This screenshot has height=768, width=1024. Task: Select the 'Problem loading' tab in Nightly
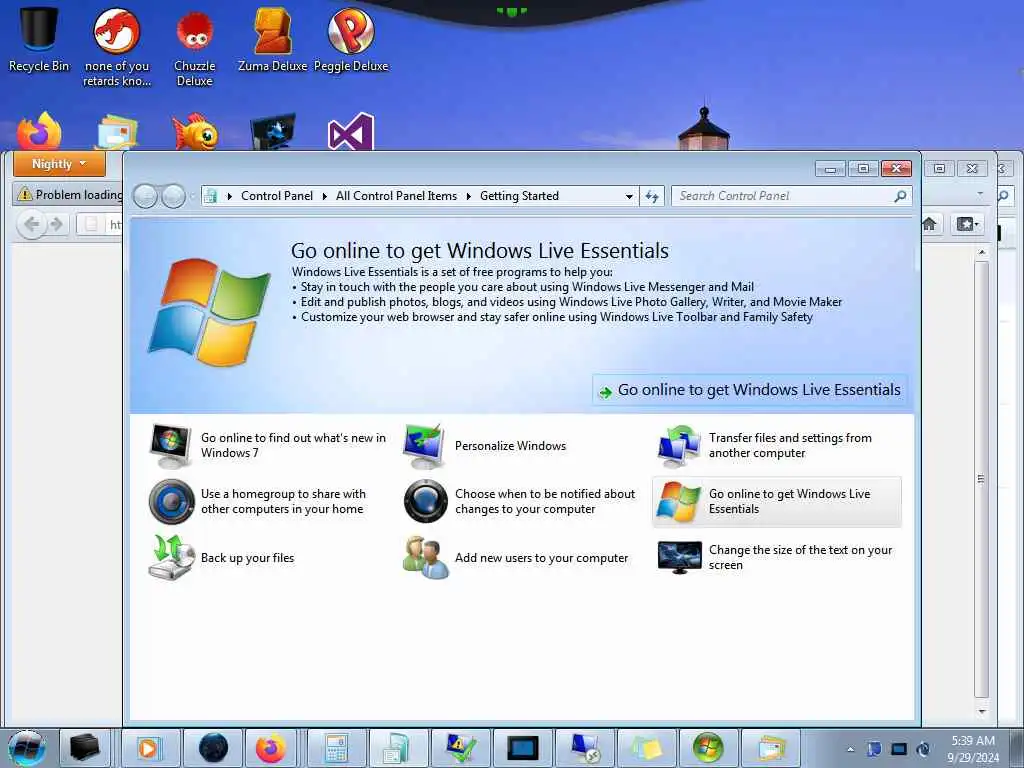69,194
